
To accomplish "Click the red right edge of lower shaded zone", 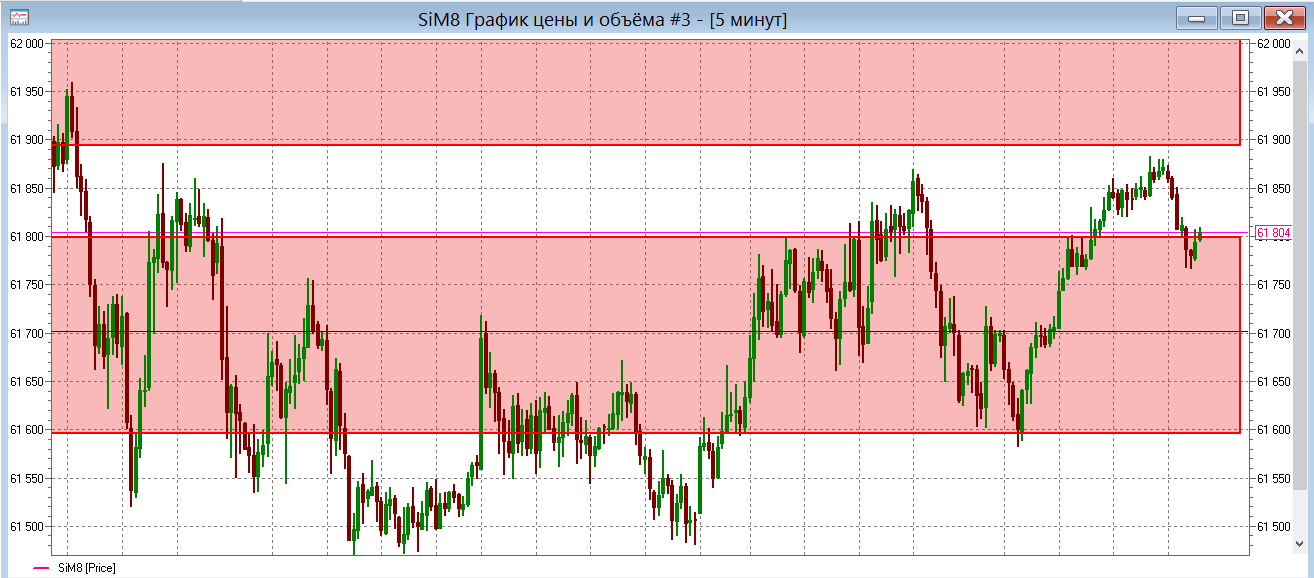I will click(1240, 334).
